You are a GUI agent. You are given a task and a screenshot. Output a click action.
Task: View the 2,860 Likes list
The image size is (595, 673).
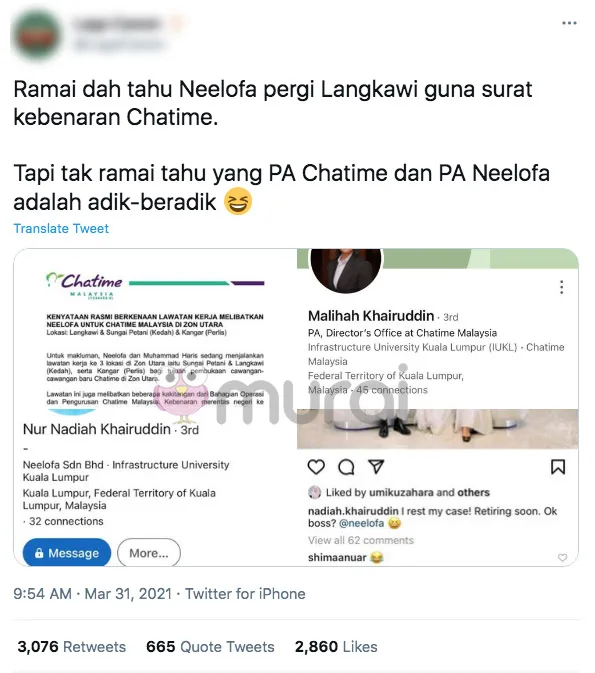coord(336,647)
